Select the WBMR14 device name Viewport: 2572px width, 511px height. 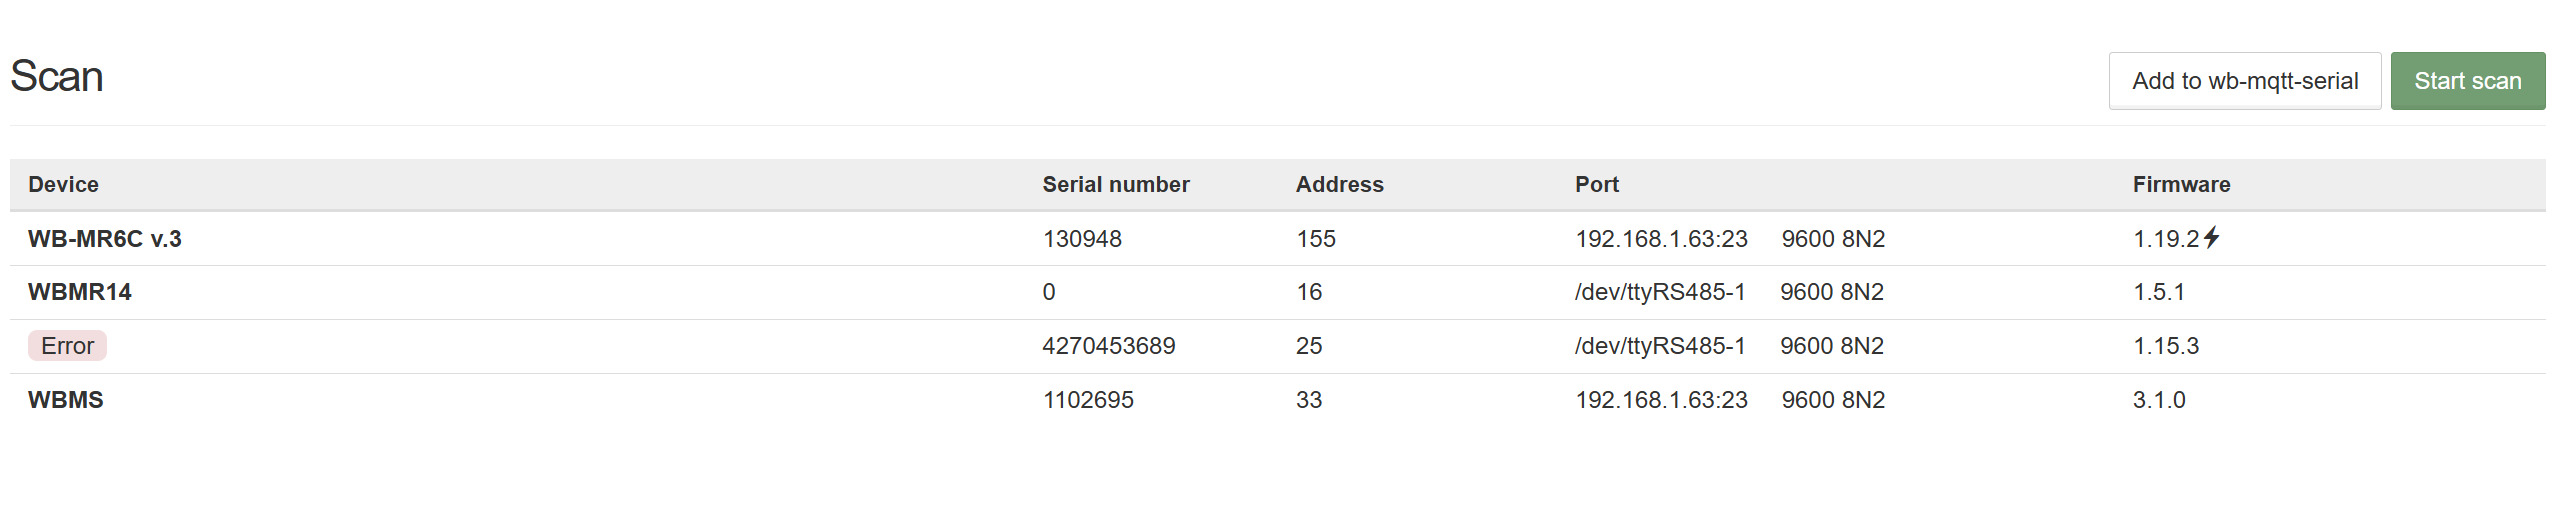80,292
